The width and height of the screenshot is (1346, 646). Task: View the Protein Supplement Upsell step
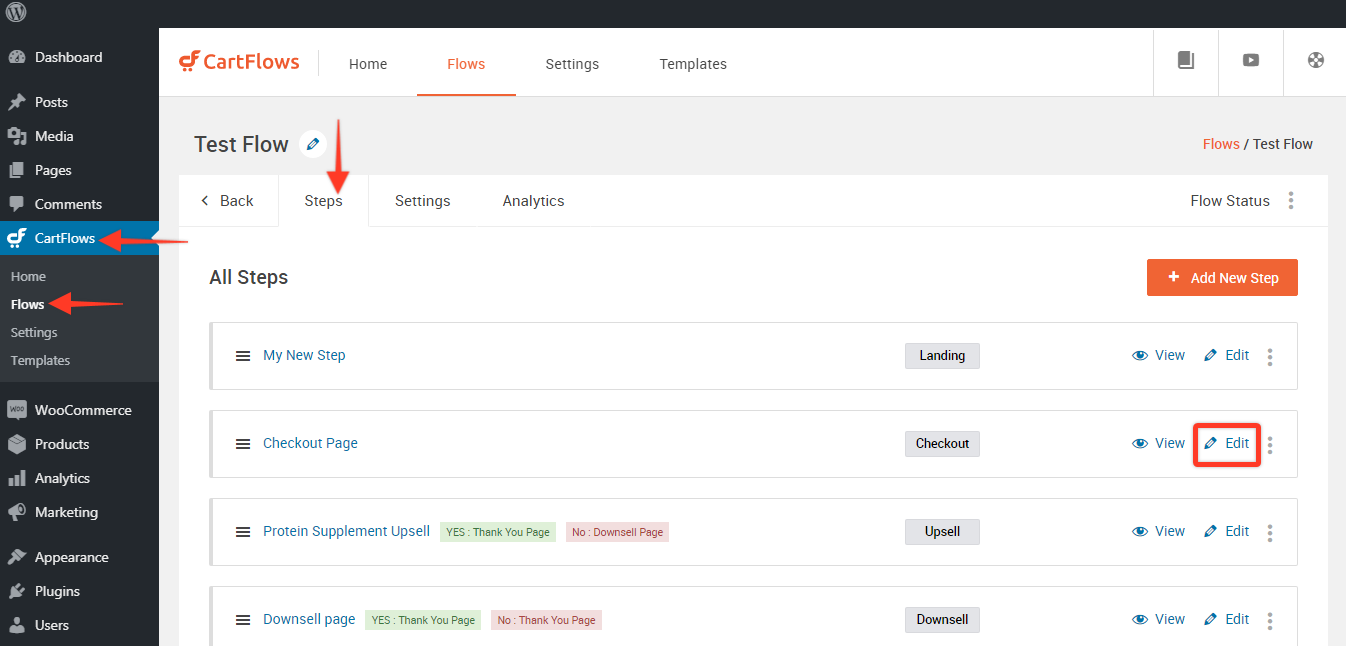click(x=1158, y=531)
